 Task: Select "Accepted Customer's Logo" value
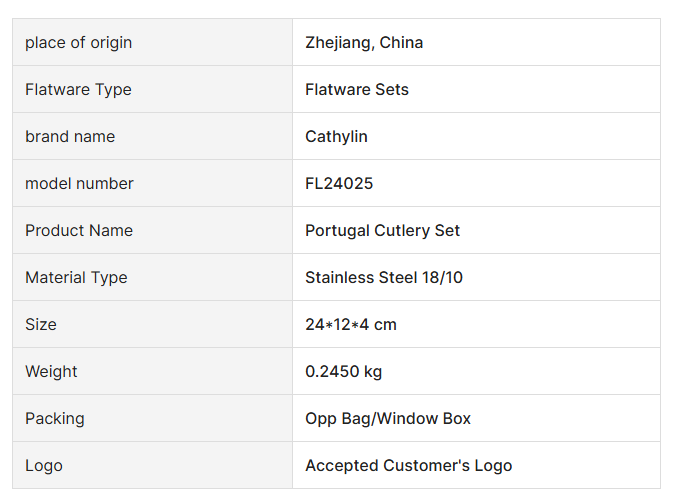pyautogui.click(x=408, y=465)
